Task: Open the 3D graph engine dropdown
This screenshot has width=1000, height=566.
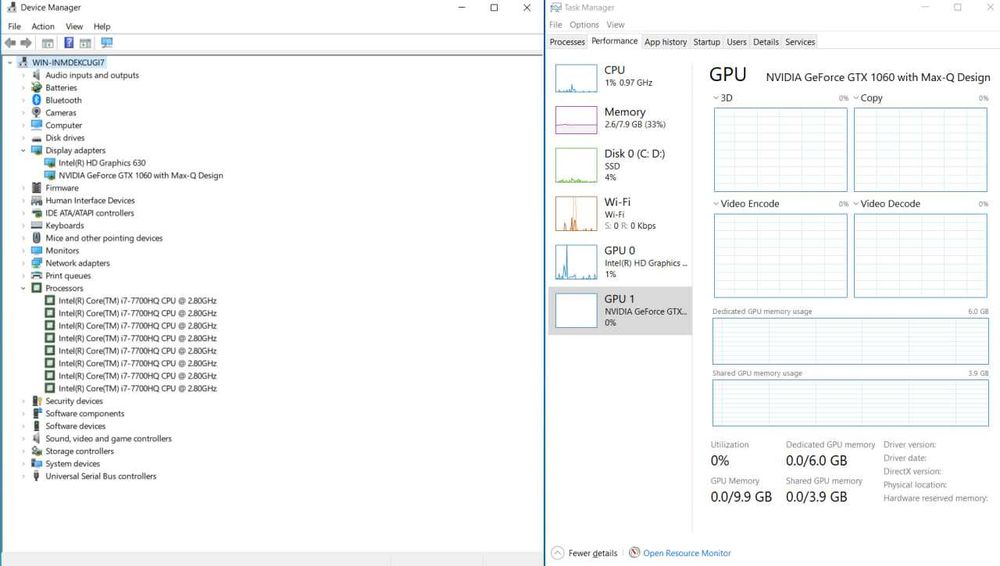Action: (716, 98)
